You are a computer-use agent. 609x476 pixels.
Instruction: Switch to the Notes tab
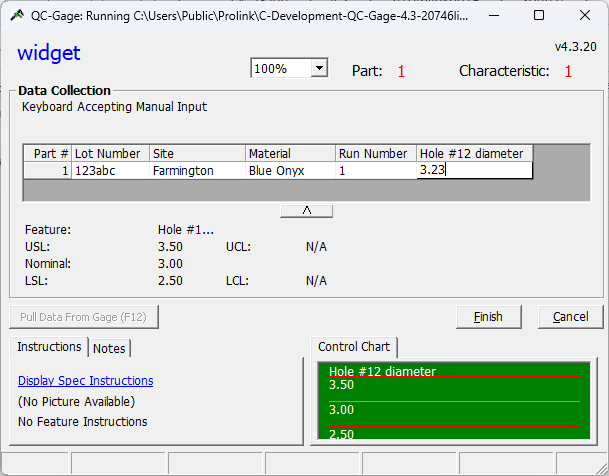click(x=109, y=348)
